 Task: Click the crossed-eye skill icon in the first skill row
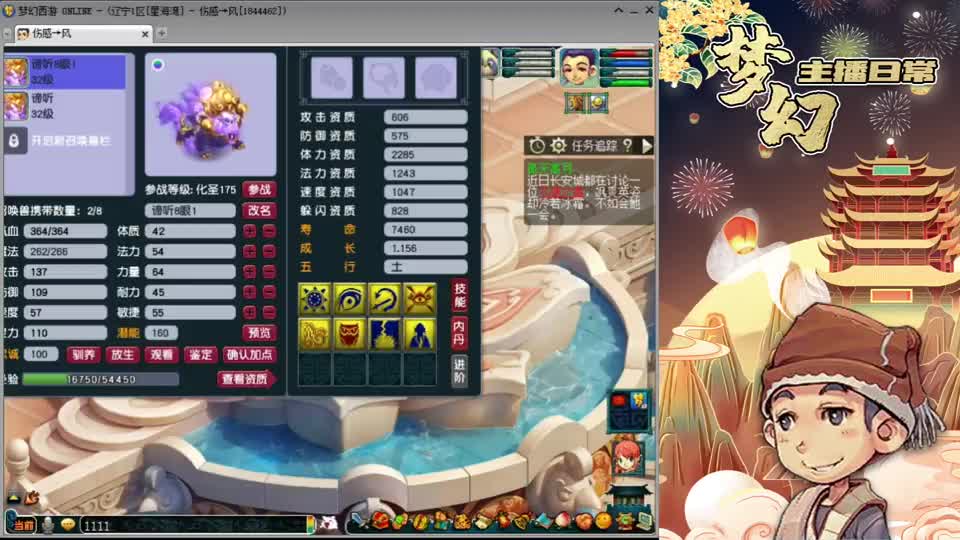pyautogui.click(x=419, y=299)
